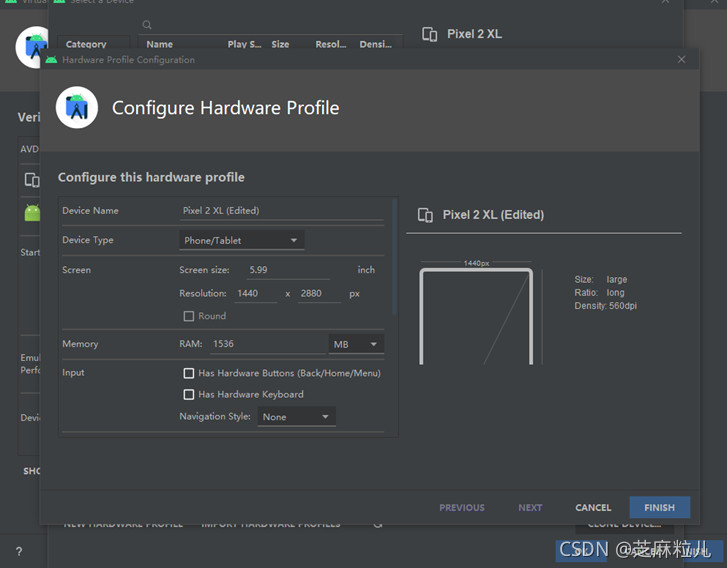Open the RAM unit MB dropdown
The image size is (727, 568).
[x=356, y=344]
